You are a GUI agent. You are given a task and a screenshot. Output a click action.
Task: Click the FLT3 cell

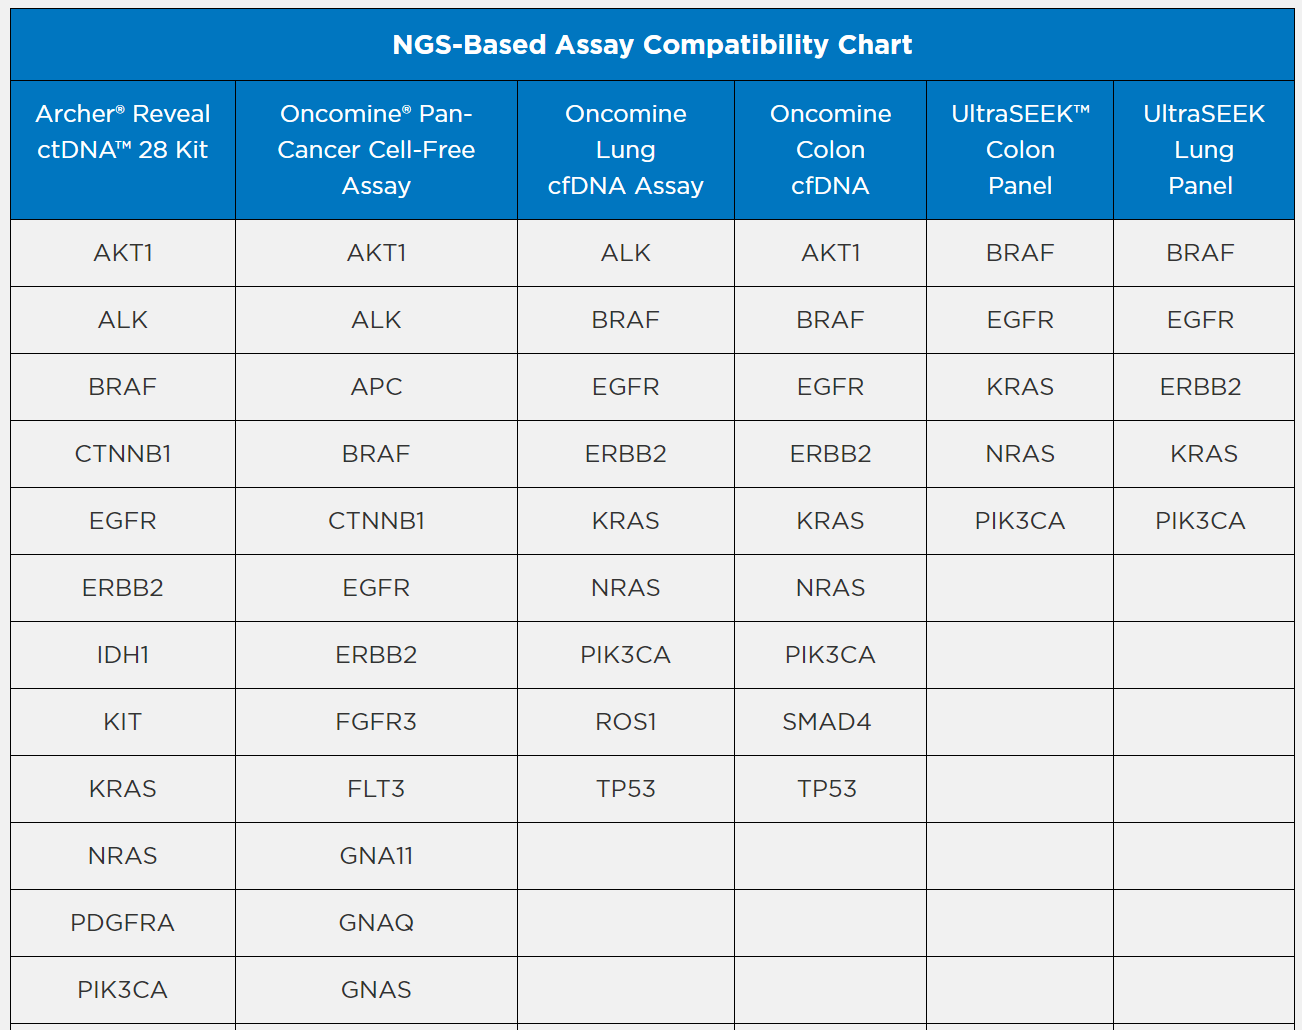click(376, 789)
